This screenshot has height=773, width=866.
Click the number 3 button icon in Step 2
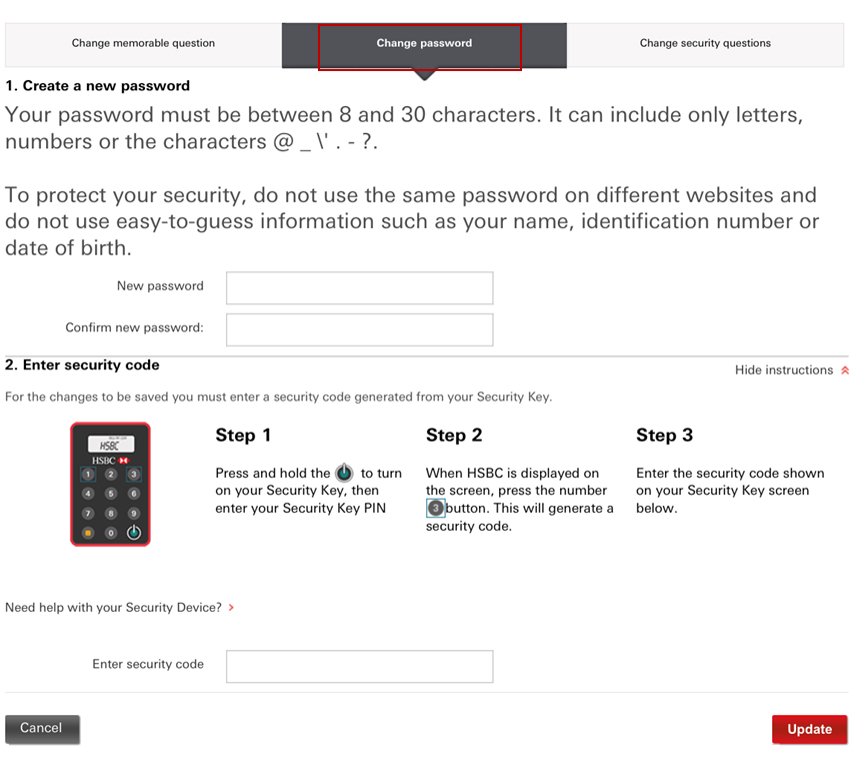click(x=435, y=508)
